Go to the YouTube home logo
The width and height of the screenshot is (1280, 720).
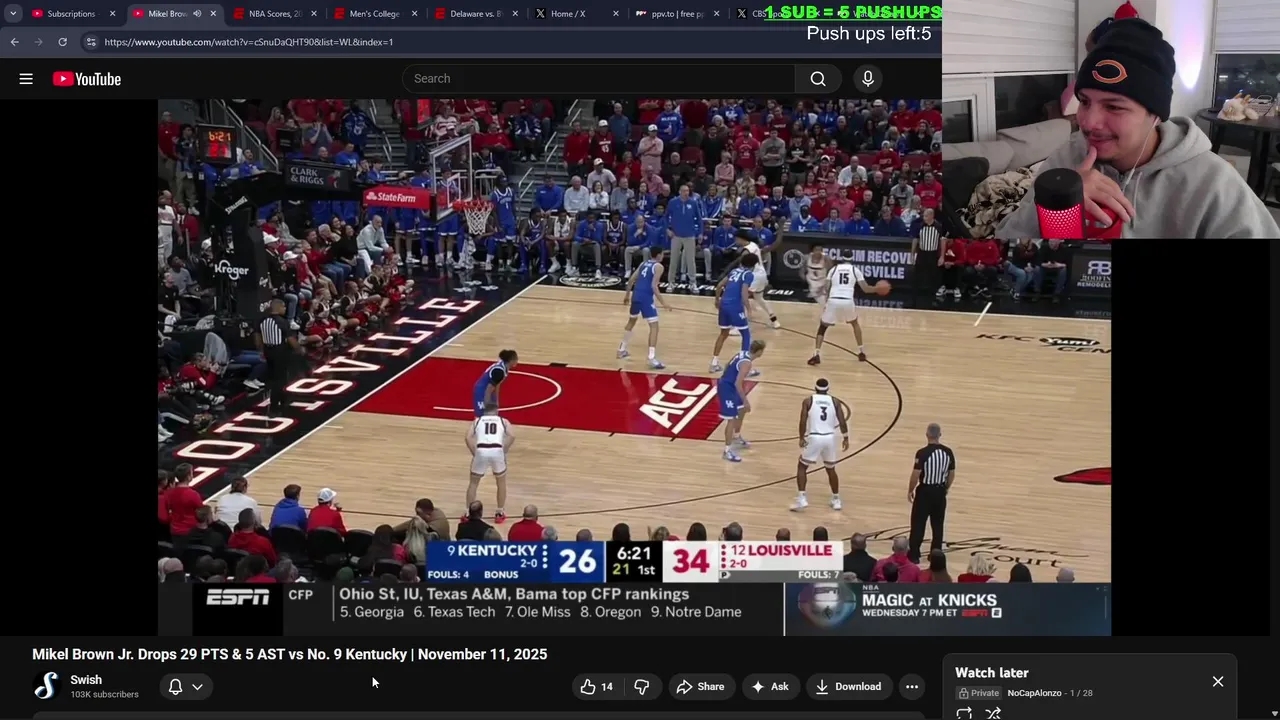[x=87, y=79]
